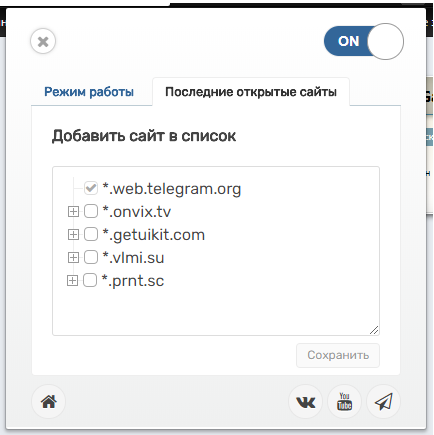Open the home page icon

coord(49,402)
